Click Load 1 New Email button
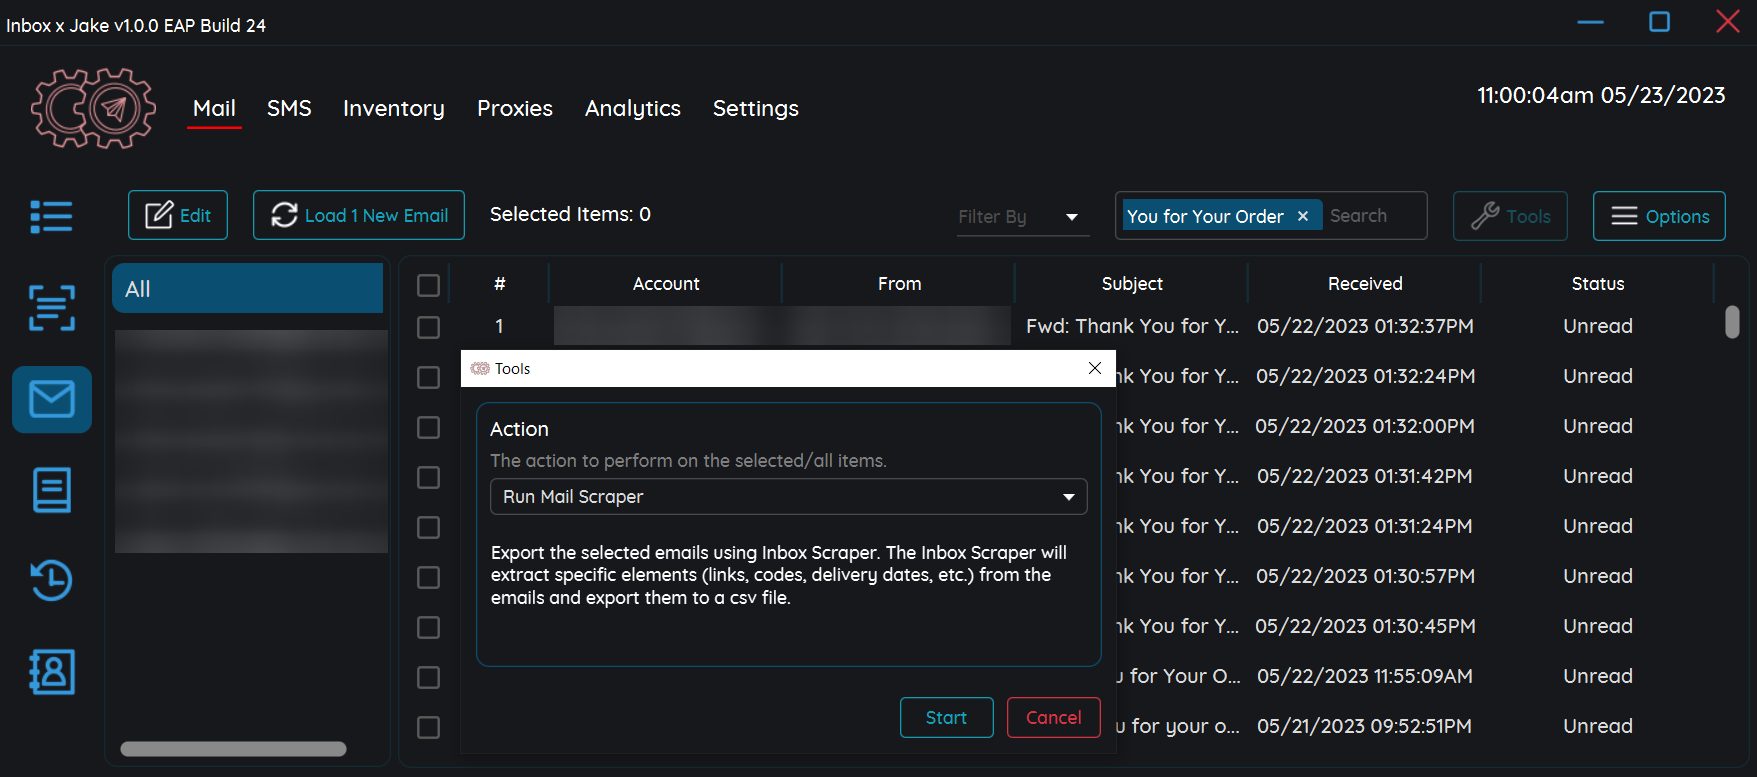 pos(358,215)
